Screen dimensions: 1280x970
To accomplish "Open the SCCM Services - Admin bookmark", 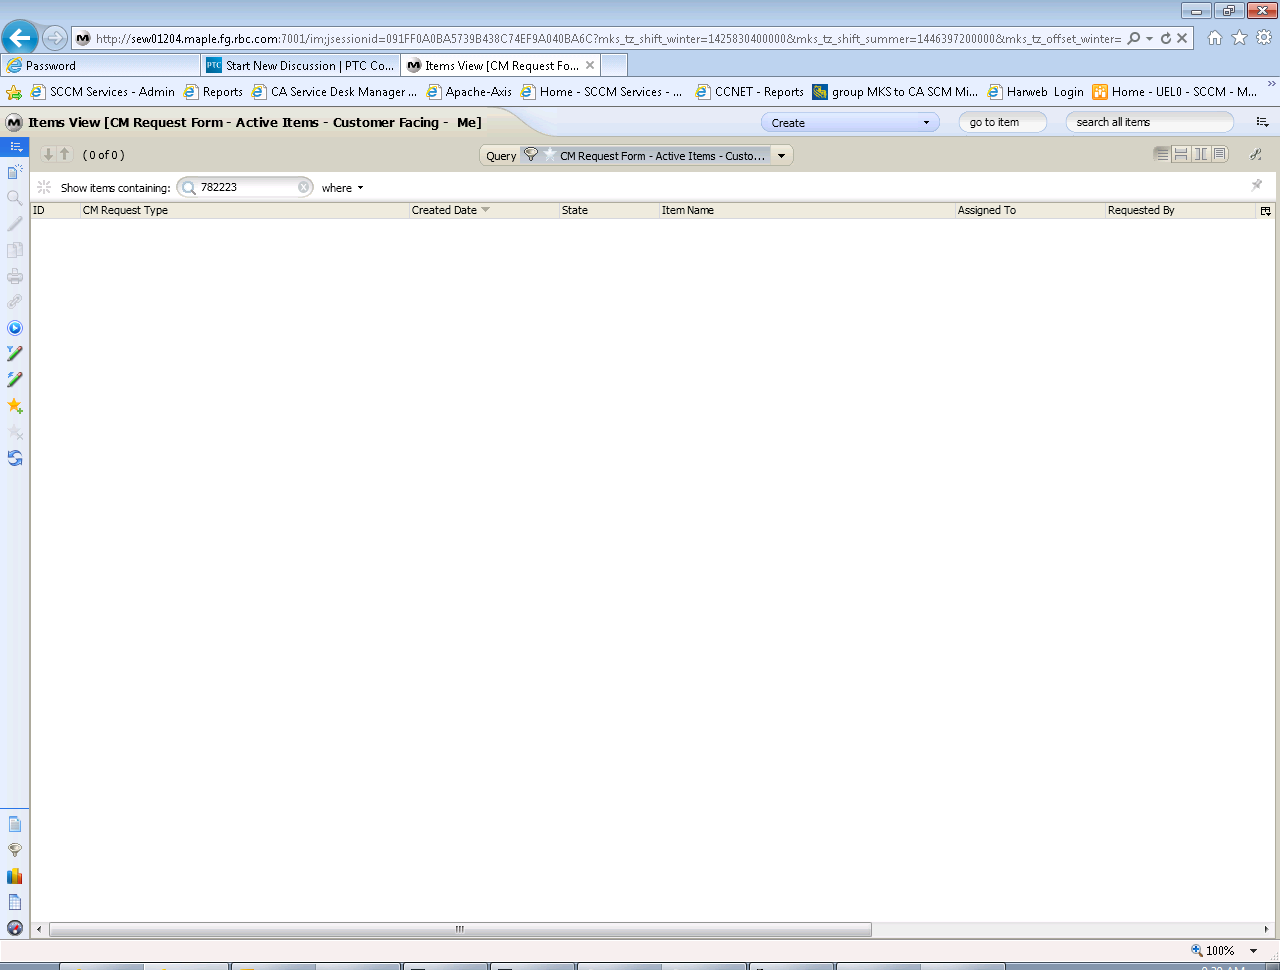I will click(x=103, y=91).
